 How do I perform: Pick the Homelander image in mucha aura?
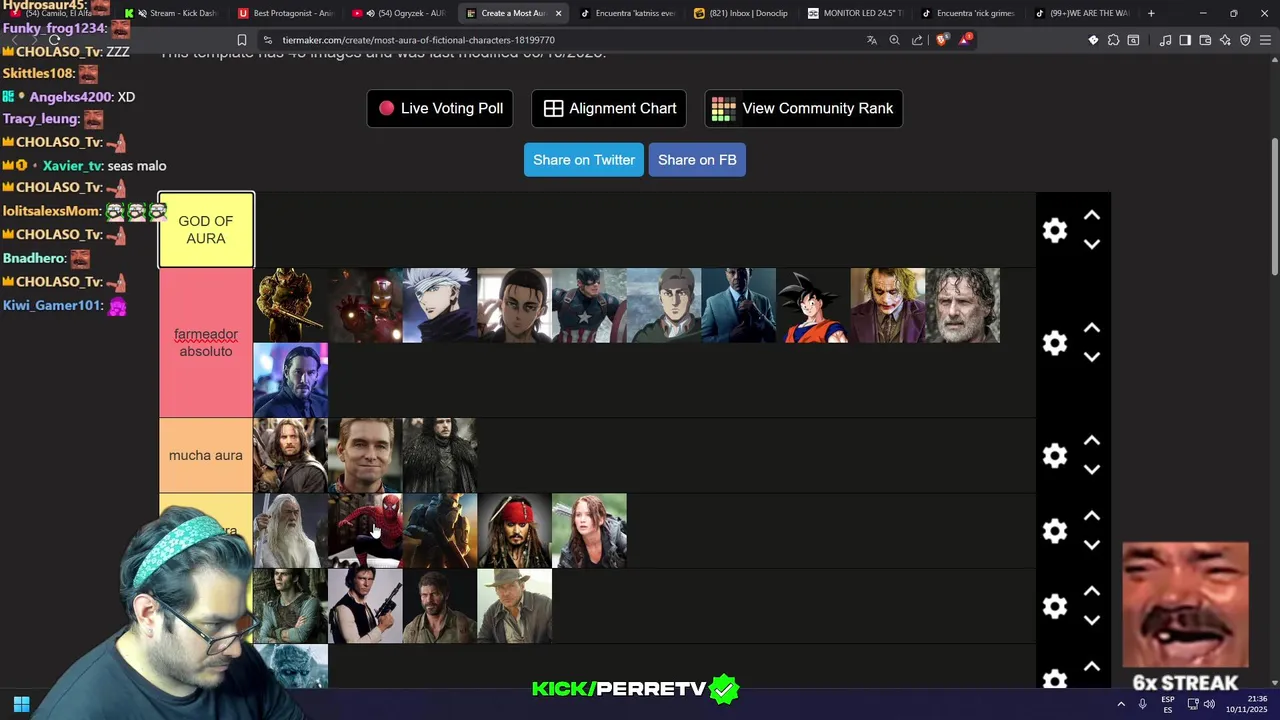pos(365,455)
